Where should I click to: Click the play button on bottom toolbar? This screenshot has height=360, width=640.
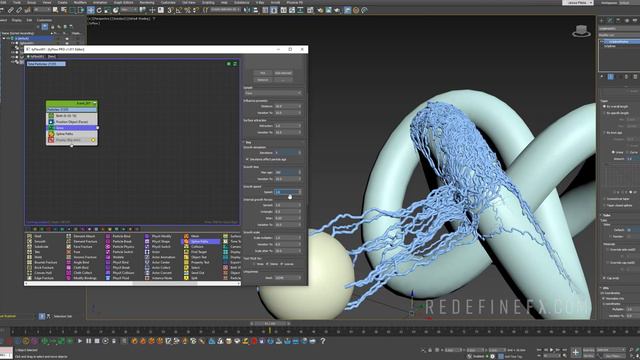coord(80,341)
